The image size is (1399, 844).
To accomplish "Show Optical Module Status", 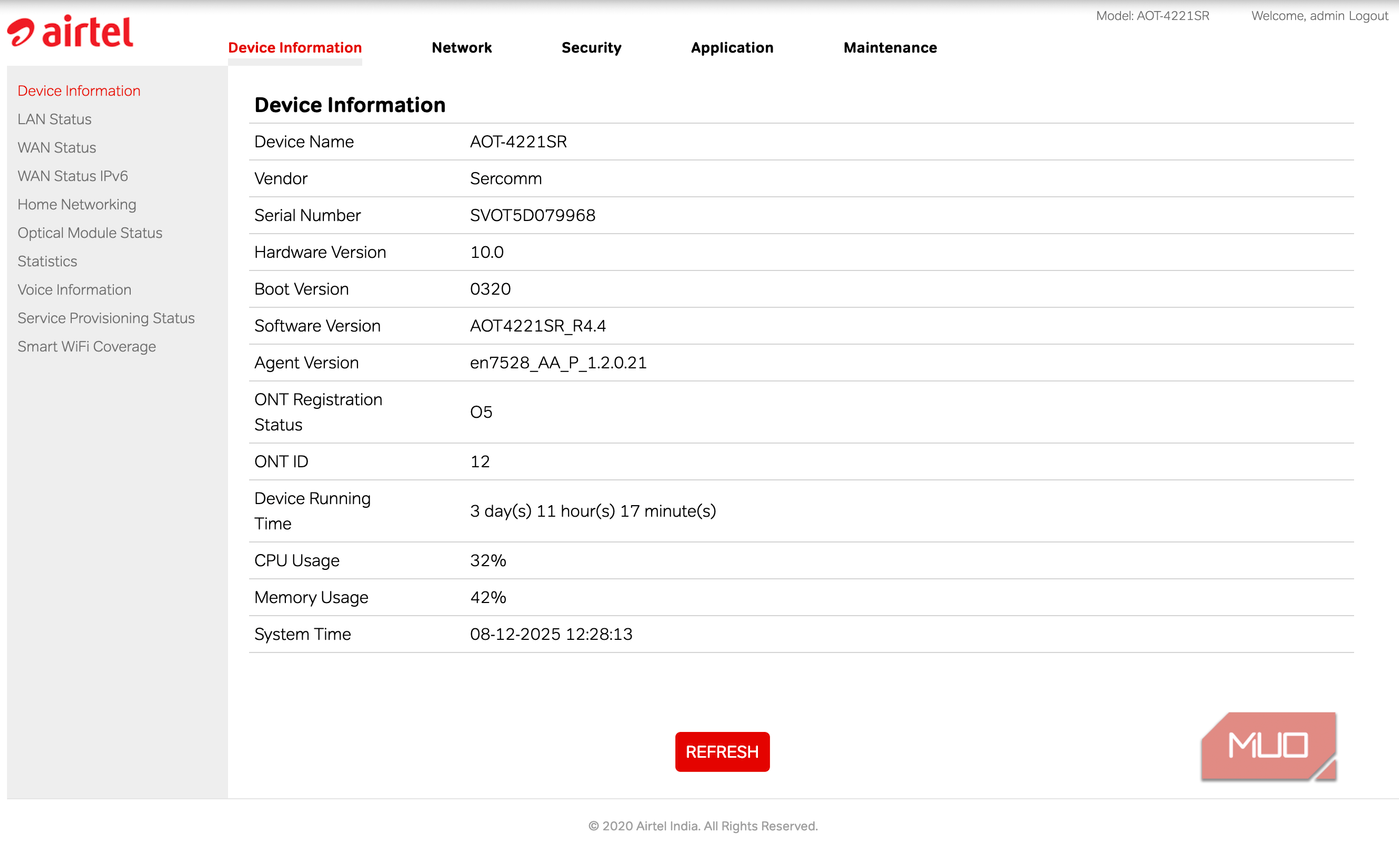I will point(90,233).
